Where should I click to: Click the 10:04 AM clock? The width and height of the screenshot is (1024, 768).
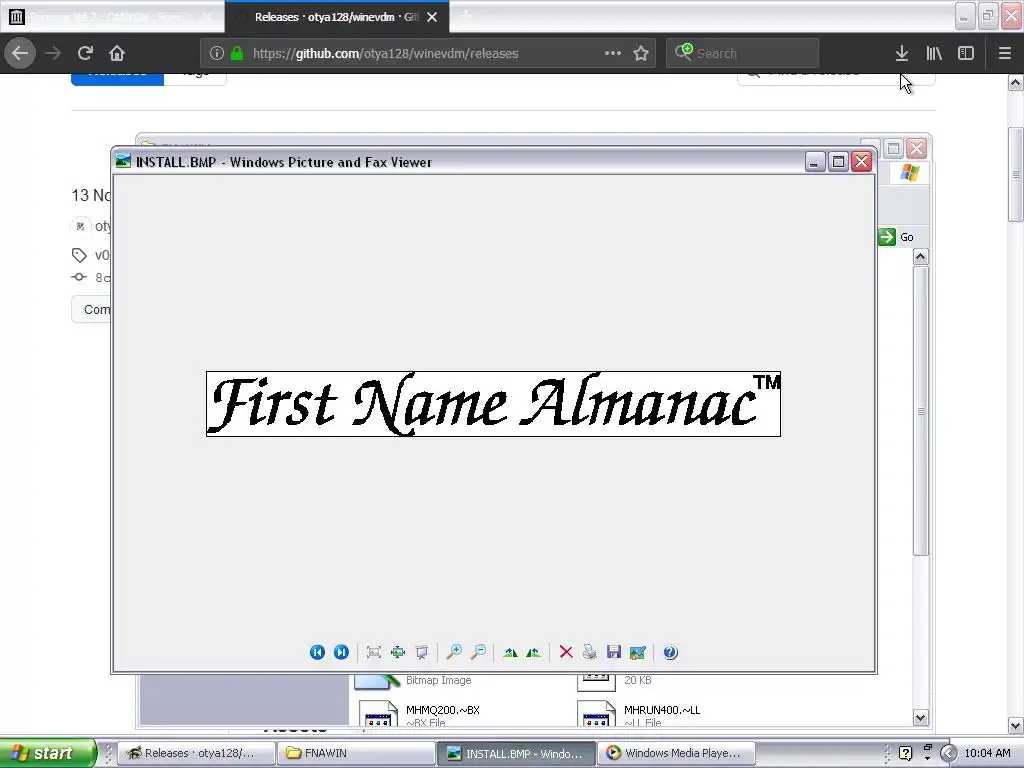tap(987, 753)
